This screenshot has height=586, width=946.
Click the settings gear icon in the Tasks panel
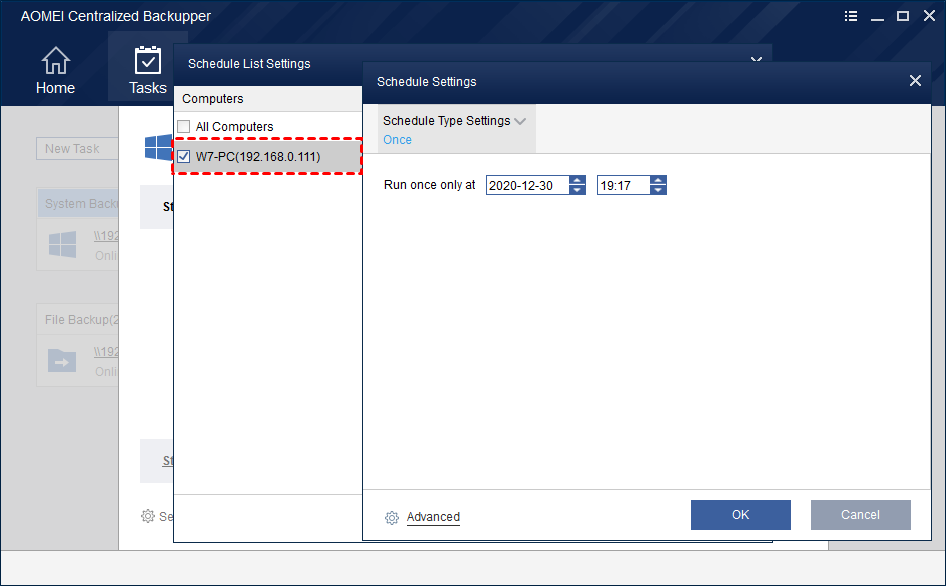148,516
